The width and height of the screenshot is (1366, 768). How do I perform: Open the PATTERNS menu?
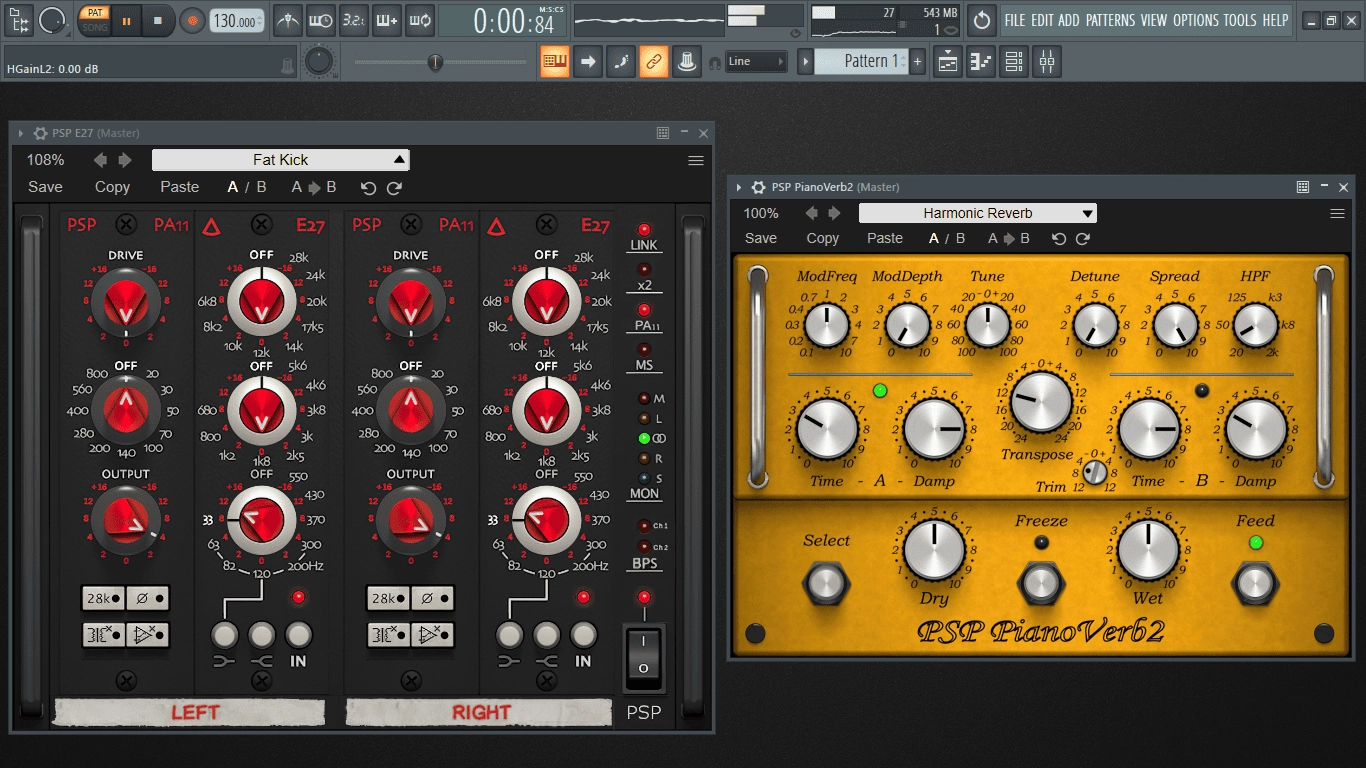point(1111,20)
